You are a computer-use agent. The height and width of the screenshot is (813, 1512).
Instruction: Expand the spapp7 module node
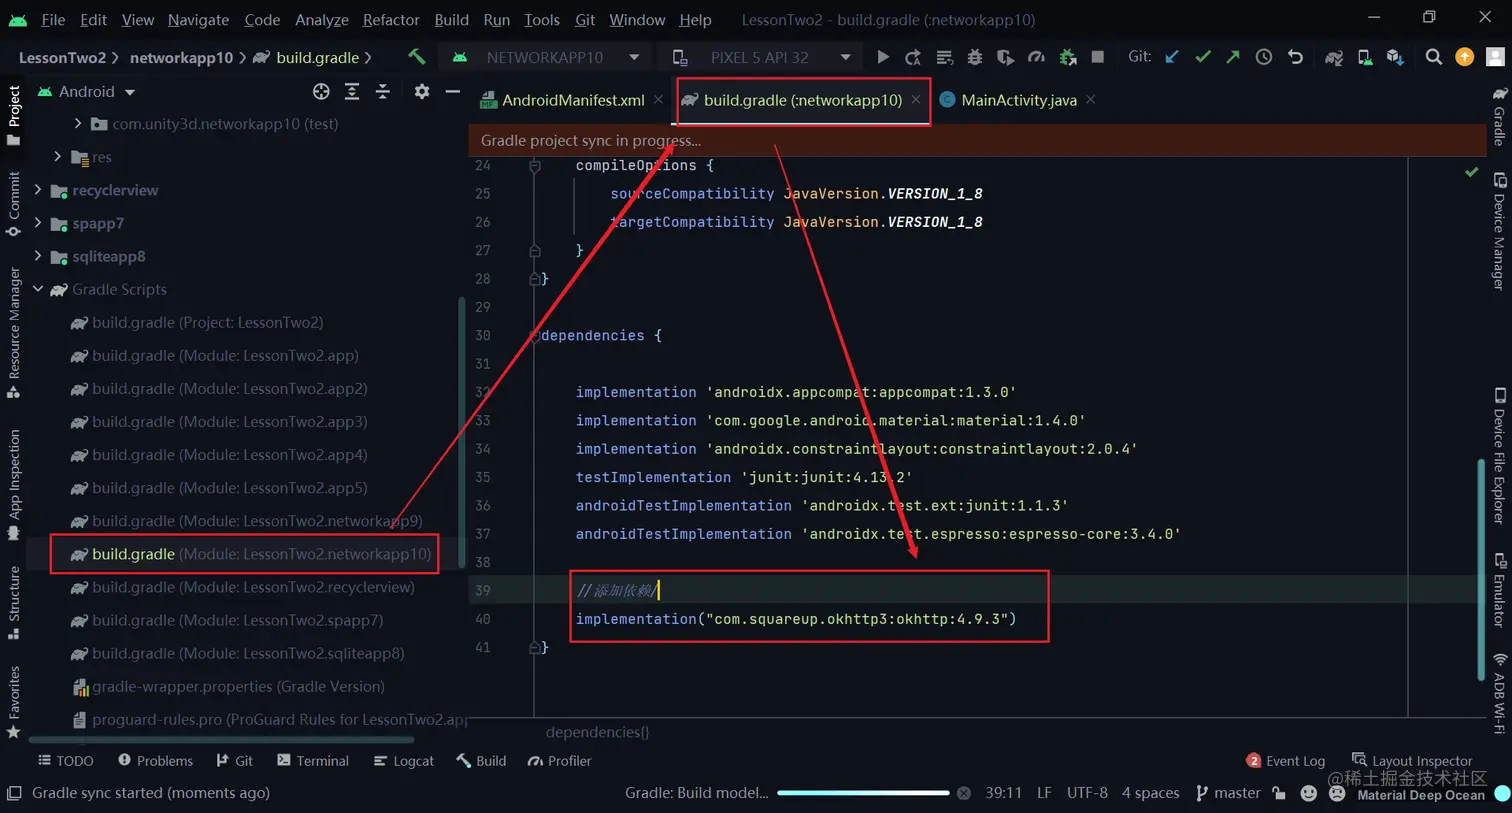coord(38,223)
